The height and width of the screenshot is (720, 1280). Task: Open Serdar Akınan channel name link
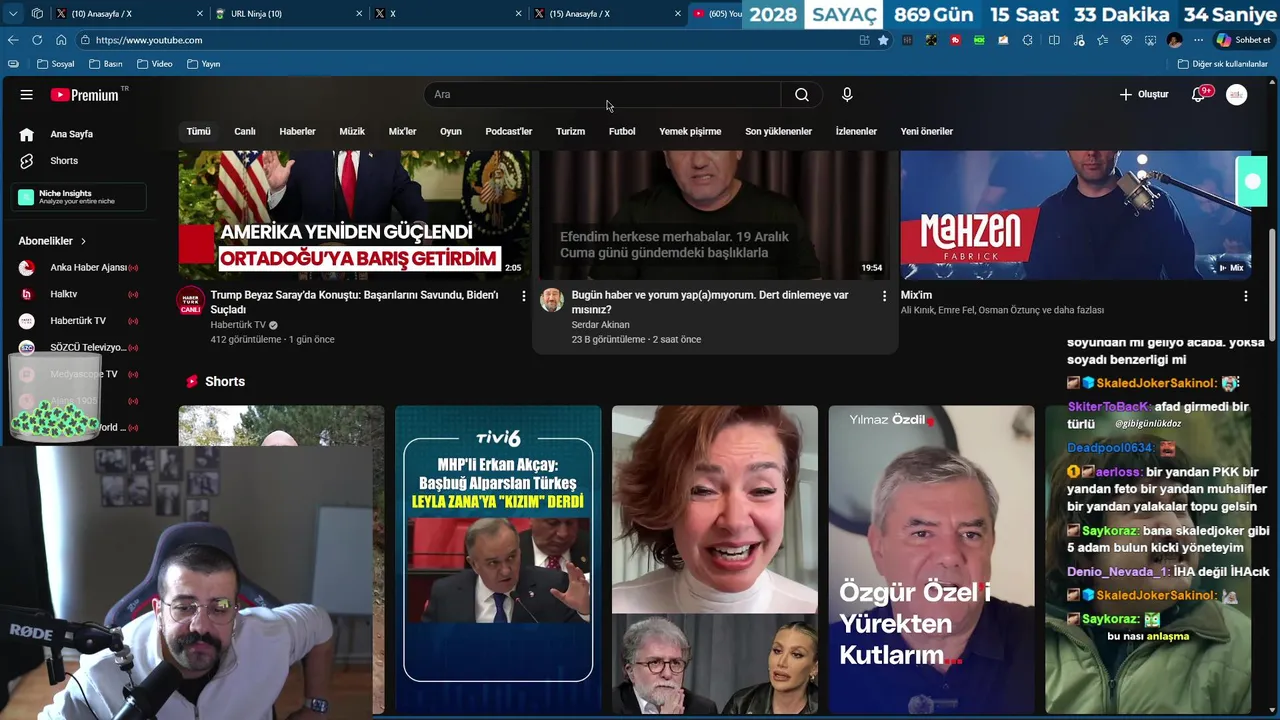[x=600, y=325]
